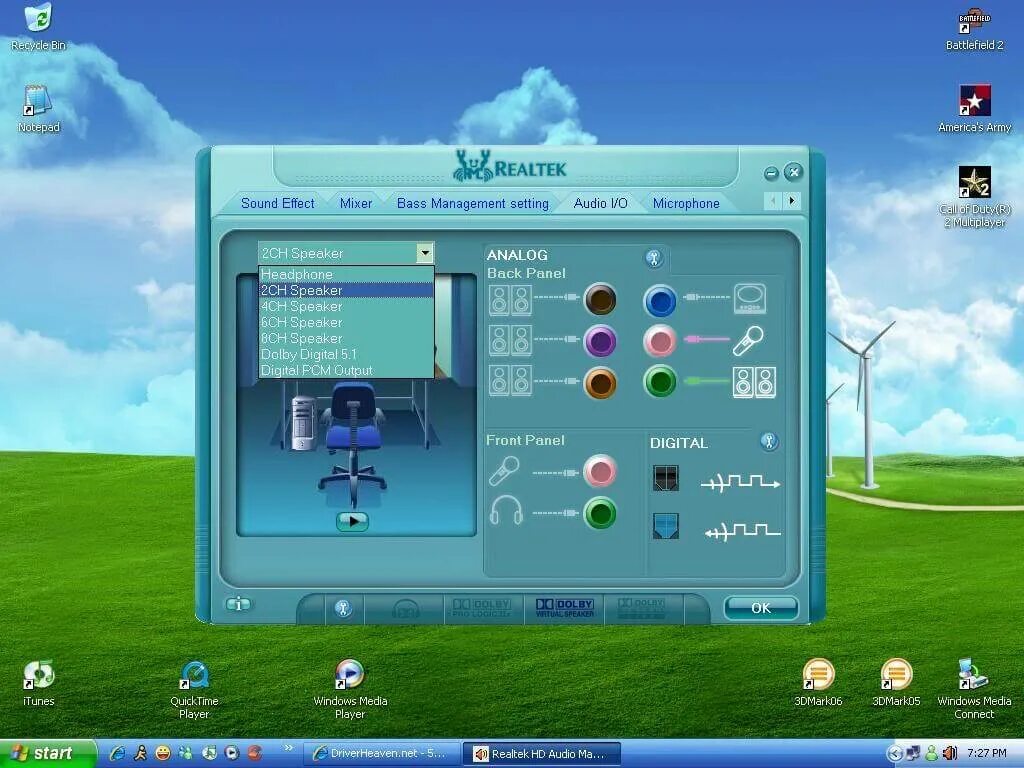This screenshot has height=768, width=1024.
Task: Choose 4CH Speaker from the dropdown list
Action: (x=346, y=306)
